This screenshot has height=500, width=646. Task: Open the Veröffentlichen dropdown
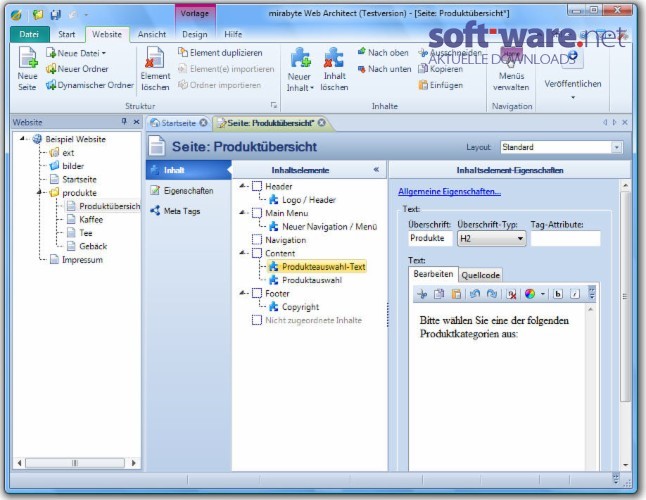tap(573, 98)
